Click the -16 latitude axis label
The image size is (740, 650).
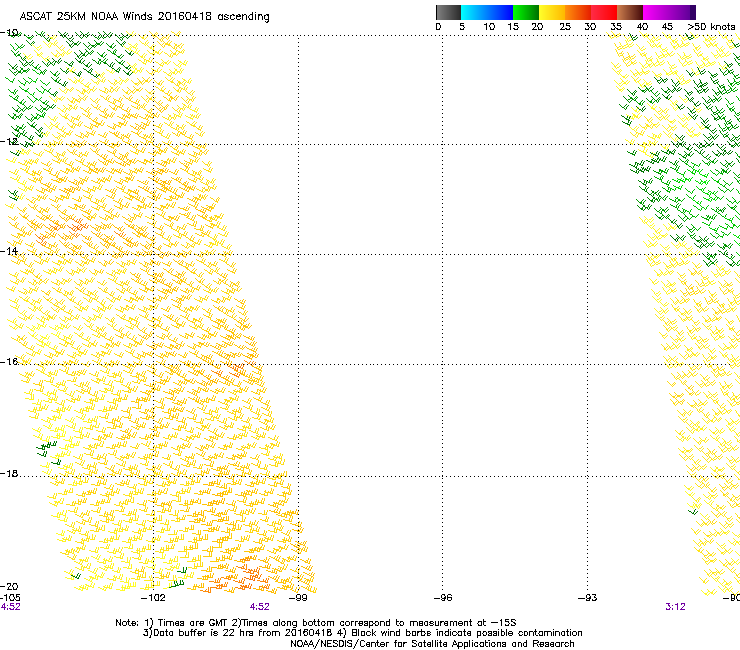click(x=9, y=362)
